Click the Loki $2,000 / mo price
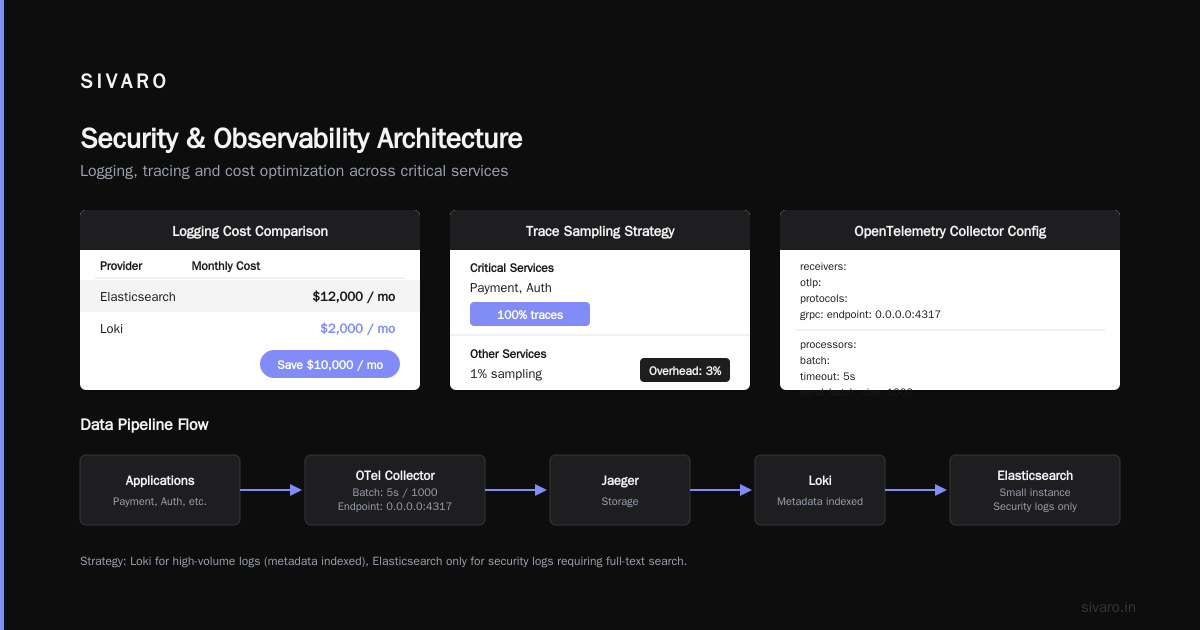The width and height of the screenshot is (1200, 630). [357, 328]
